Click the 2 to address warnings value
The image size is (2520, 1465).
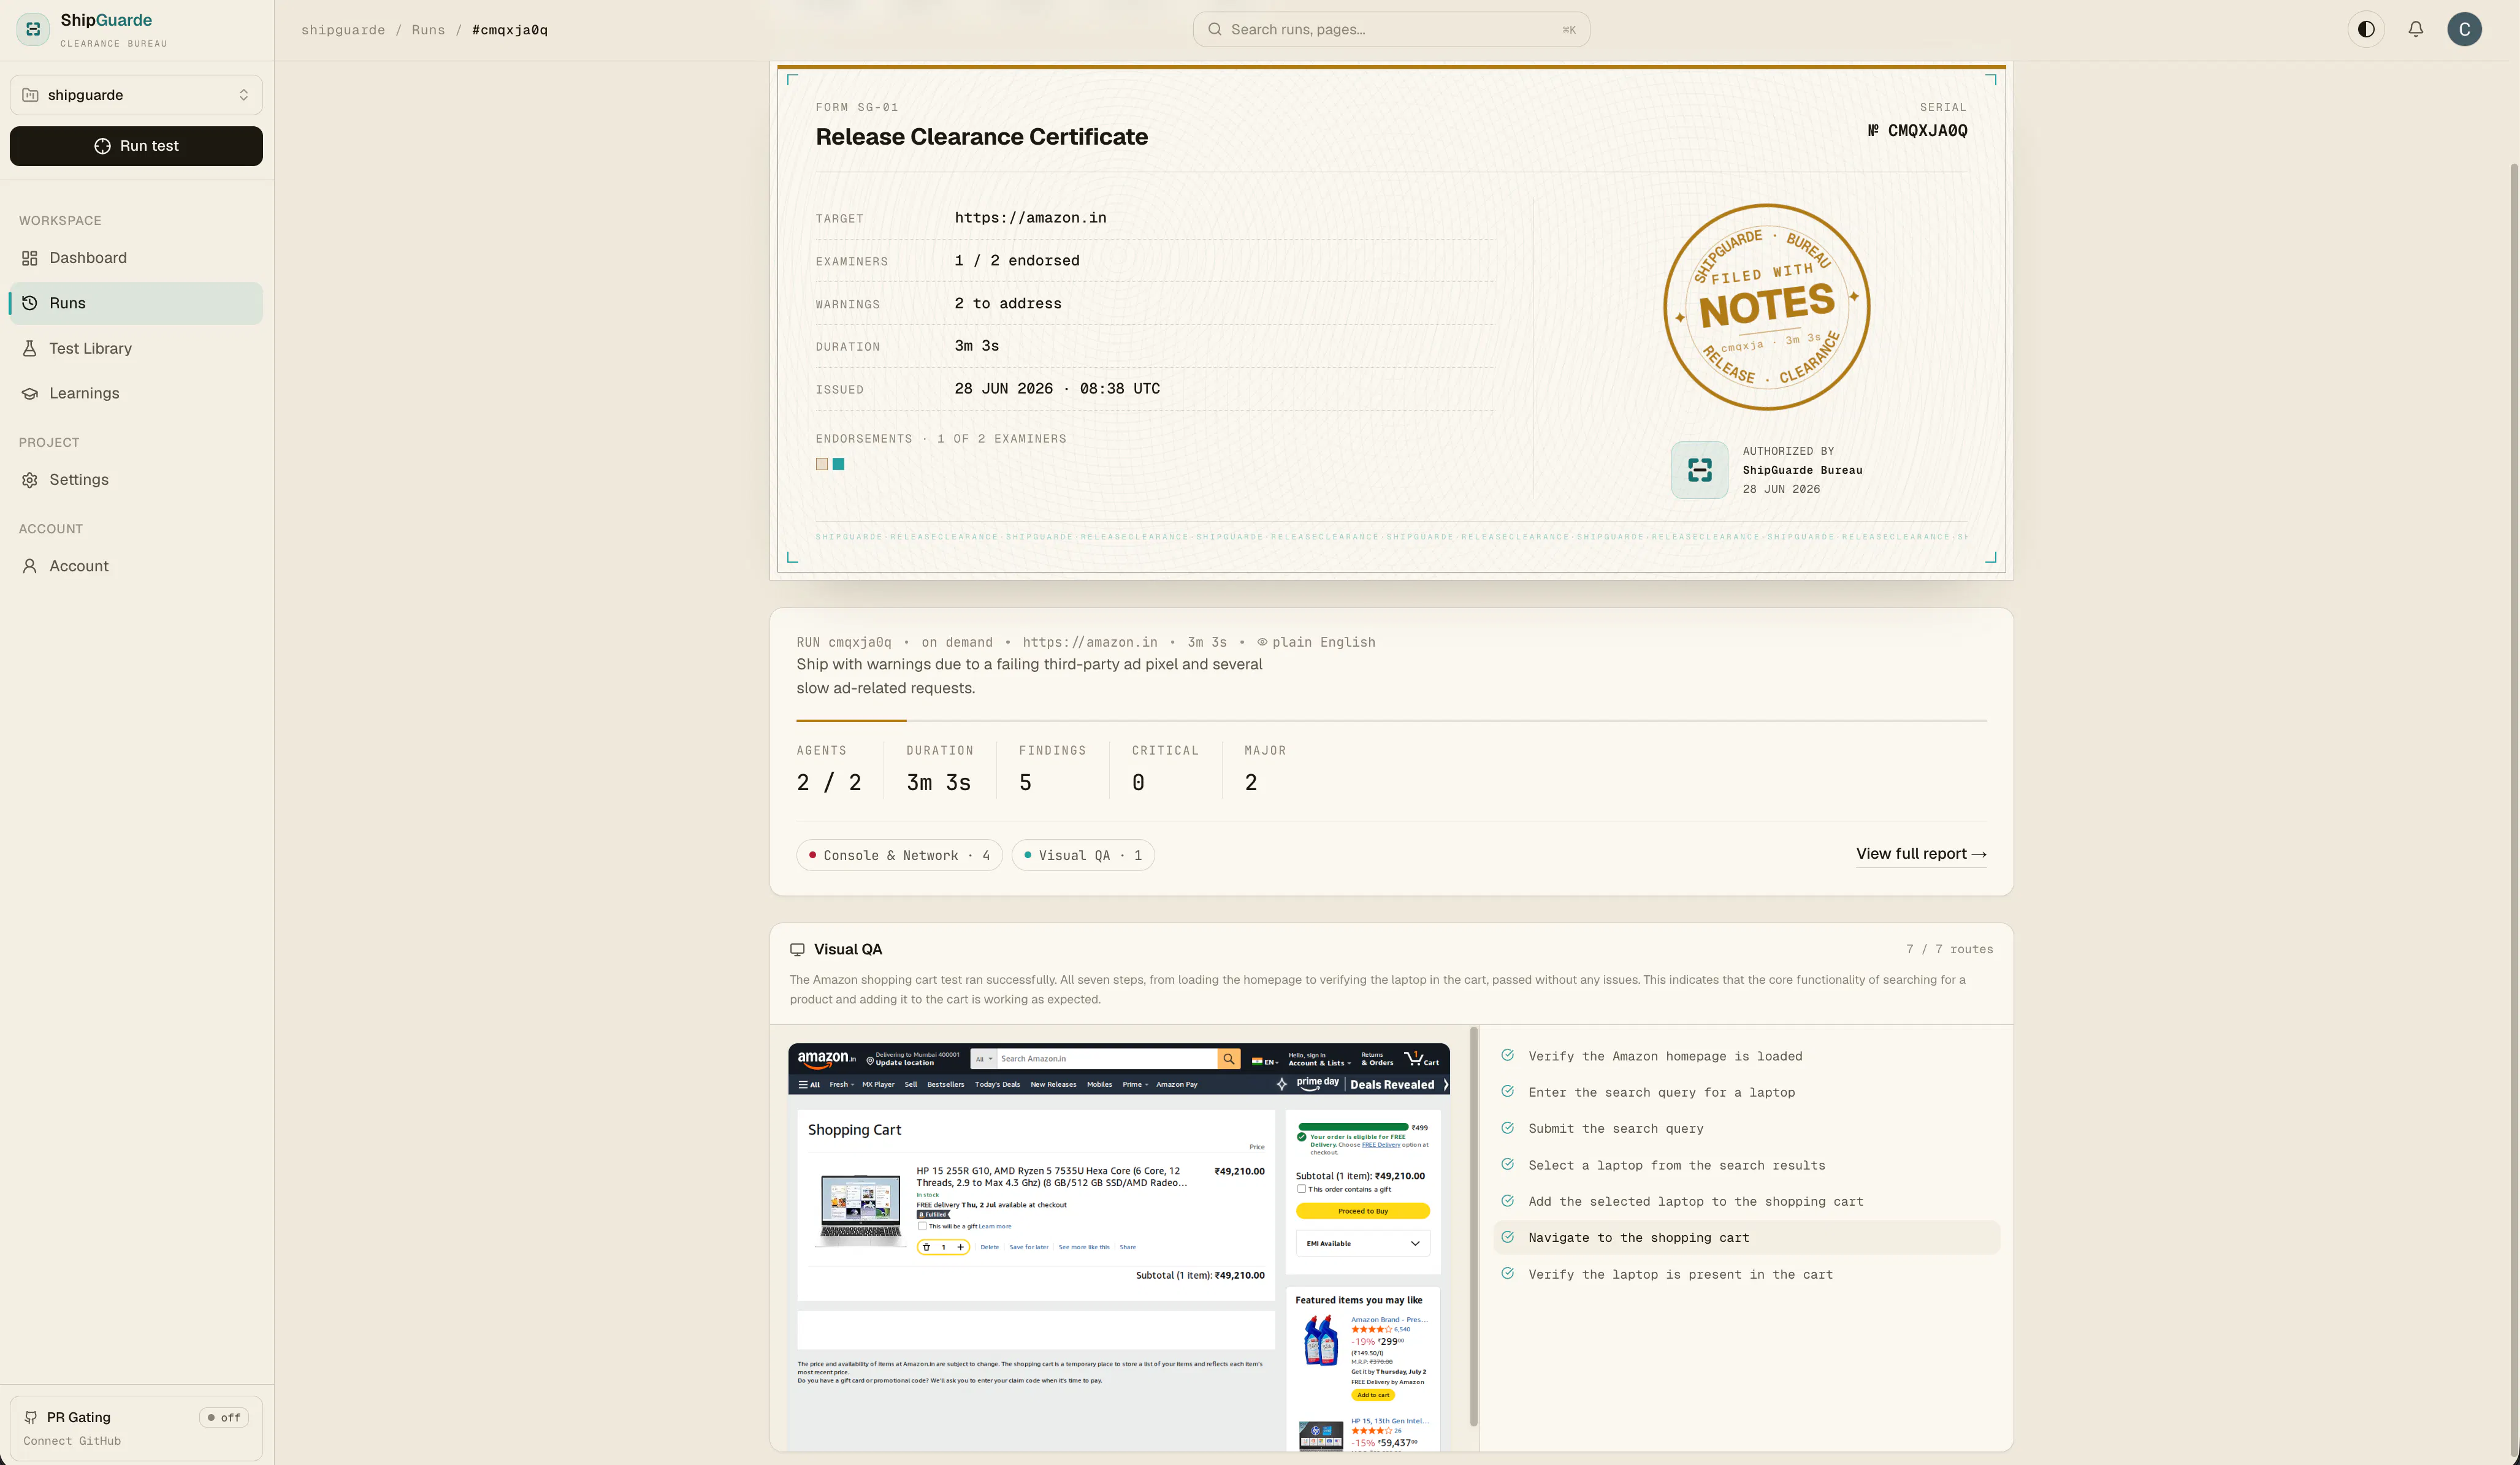coord(1008,304)
